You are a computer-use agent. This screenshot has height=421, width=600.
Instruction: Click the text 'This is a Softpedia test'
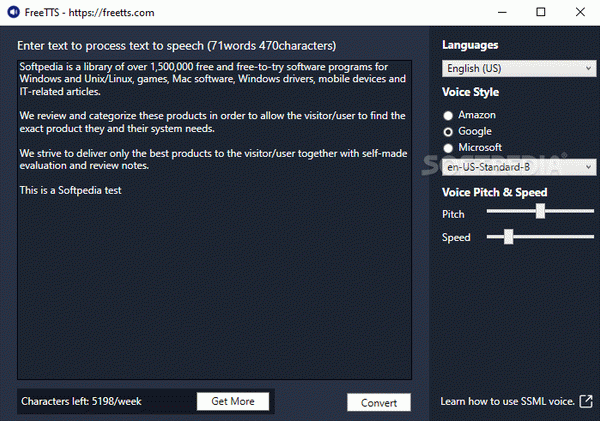click(x=70, y=190)
